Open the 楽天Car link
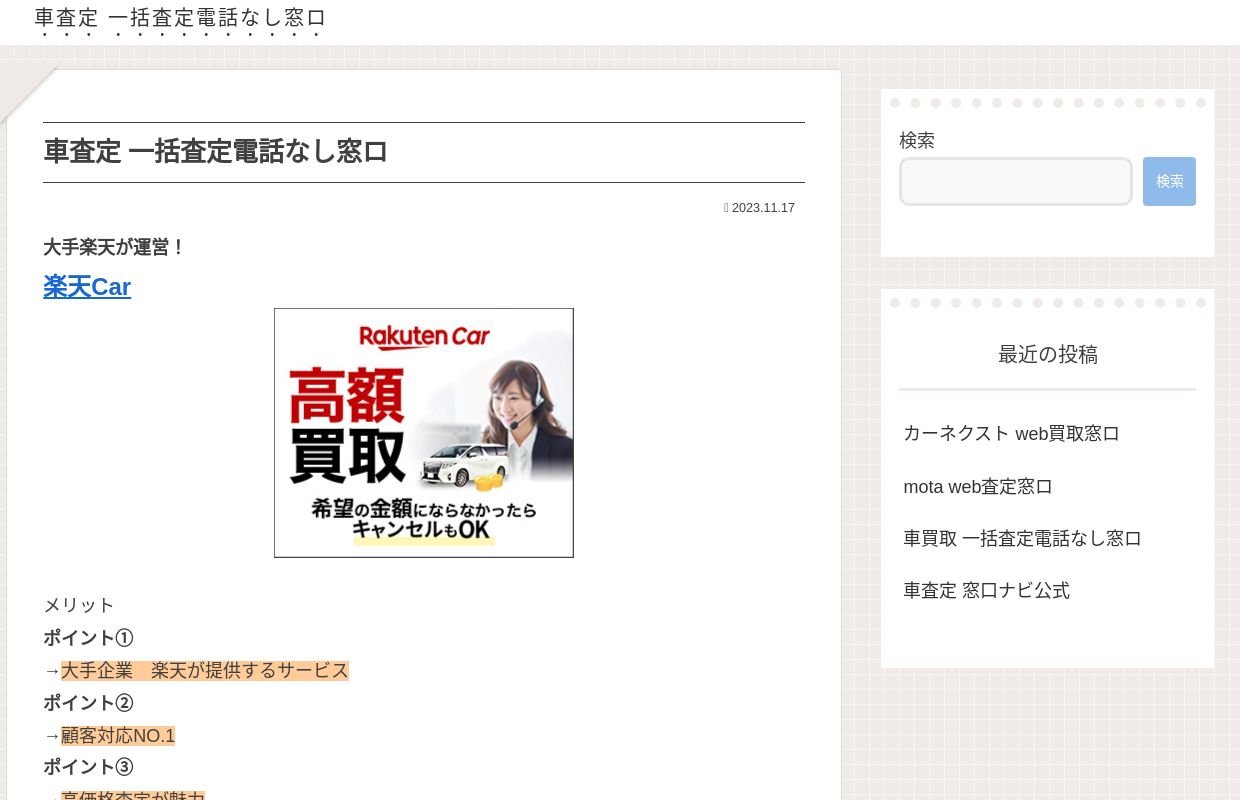Screen dimensions: 1240x800 (x=87, y=287)
